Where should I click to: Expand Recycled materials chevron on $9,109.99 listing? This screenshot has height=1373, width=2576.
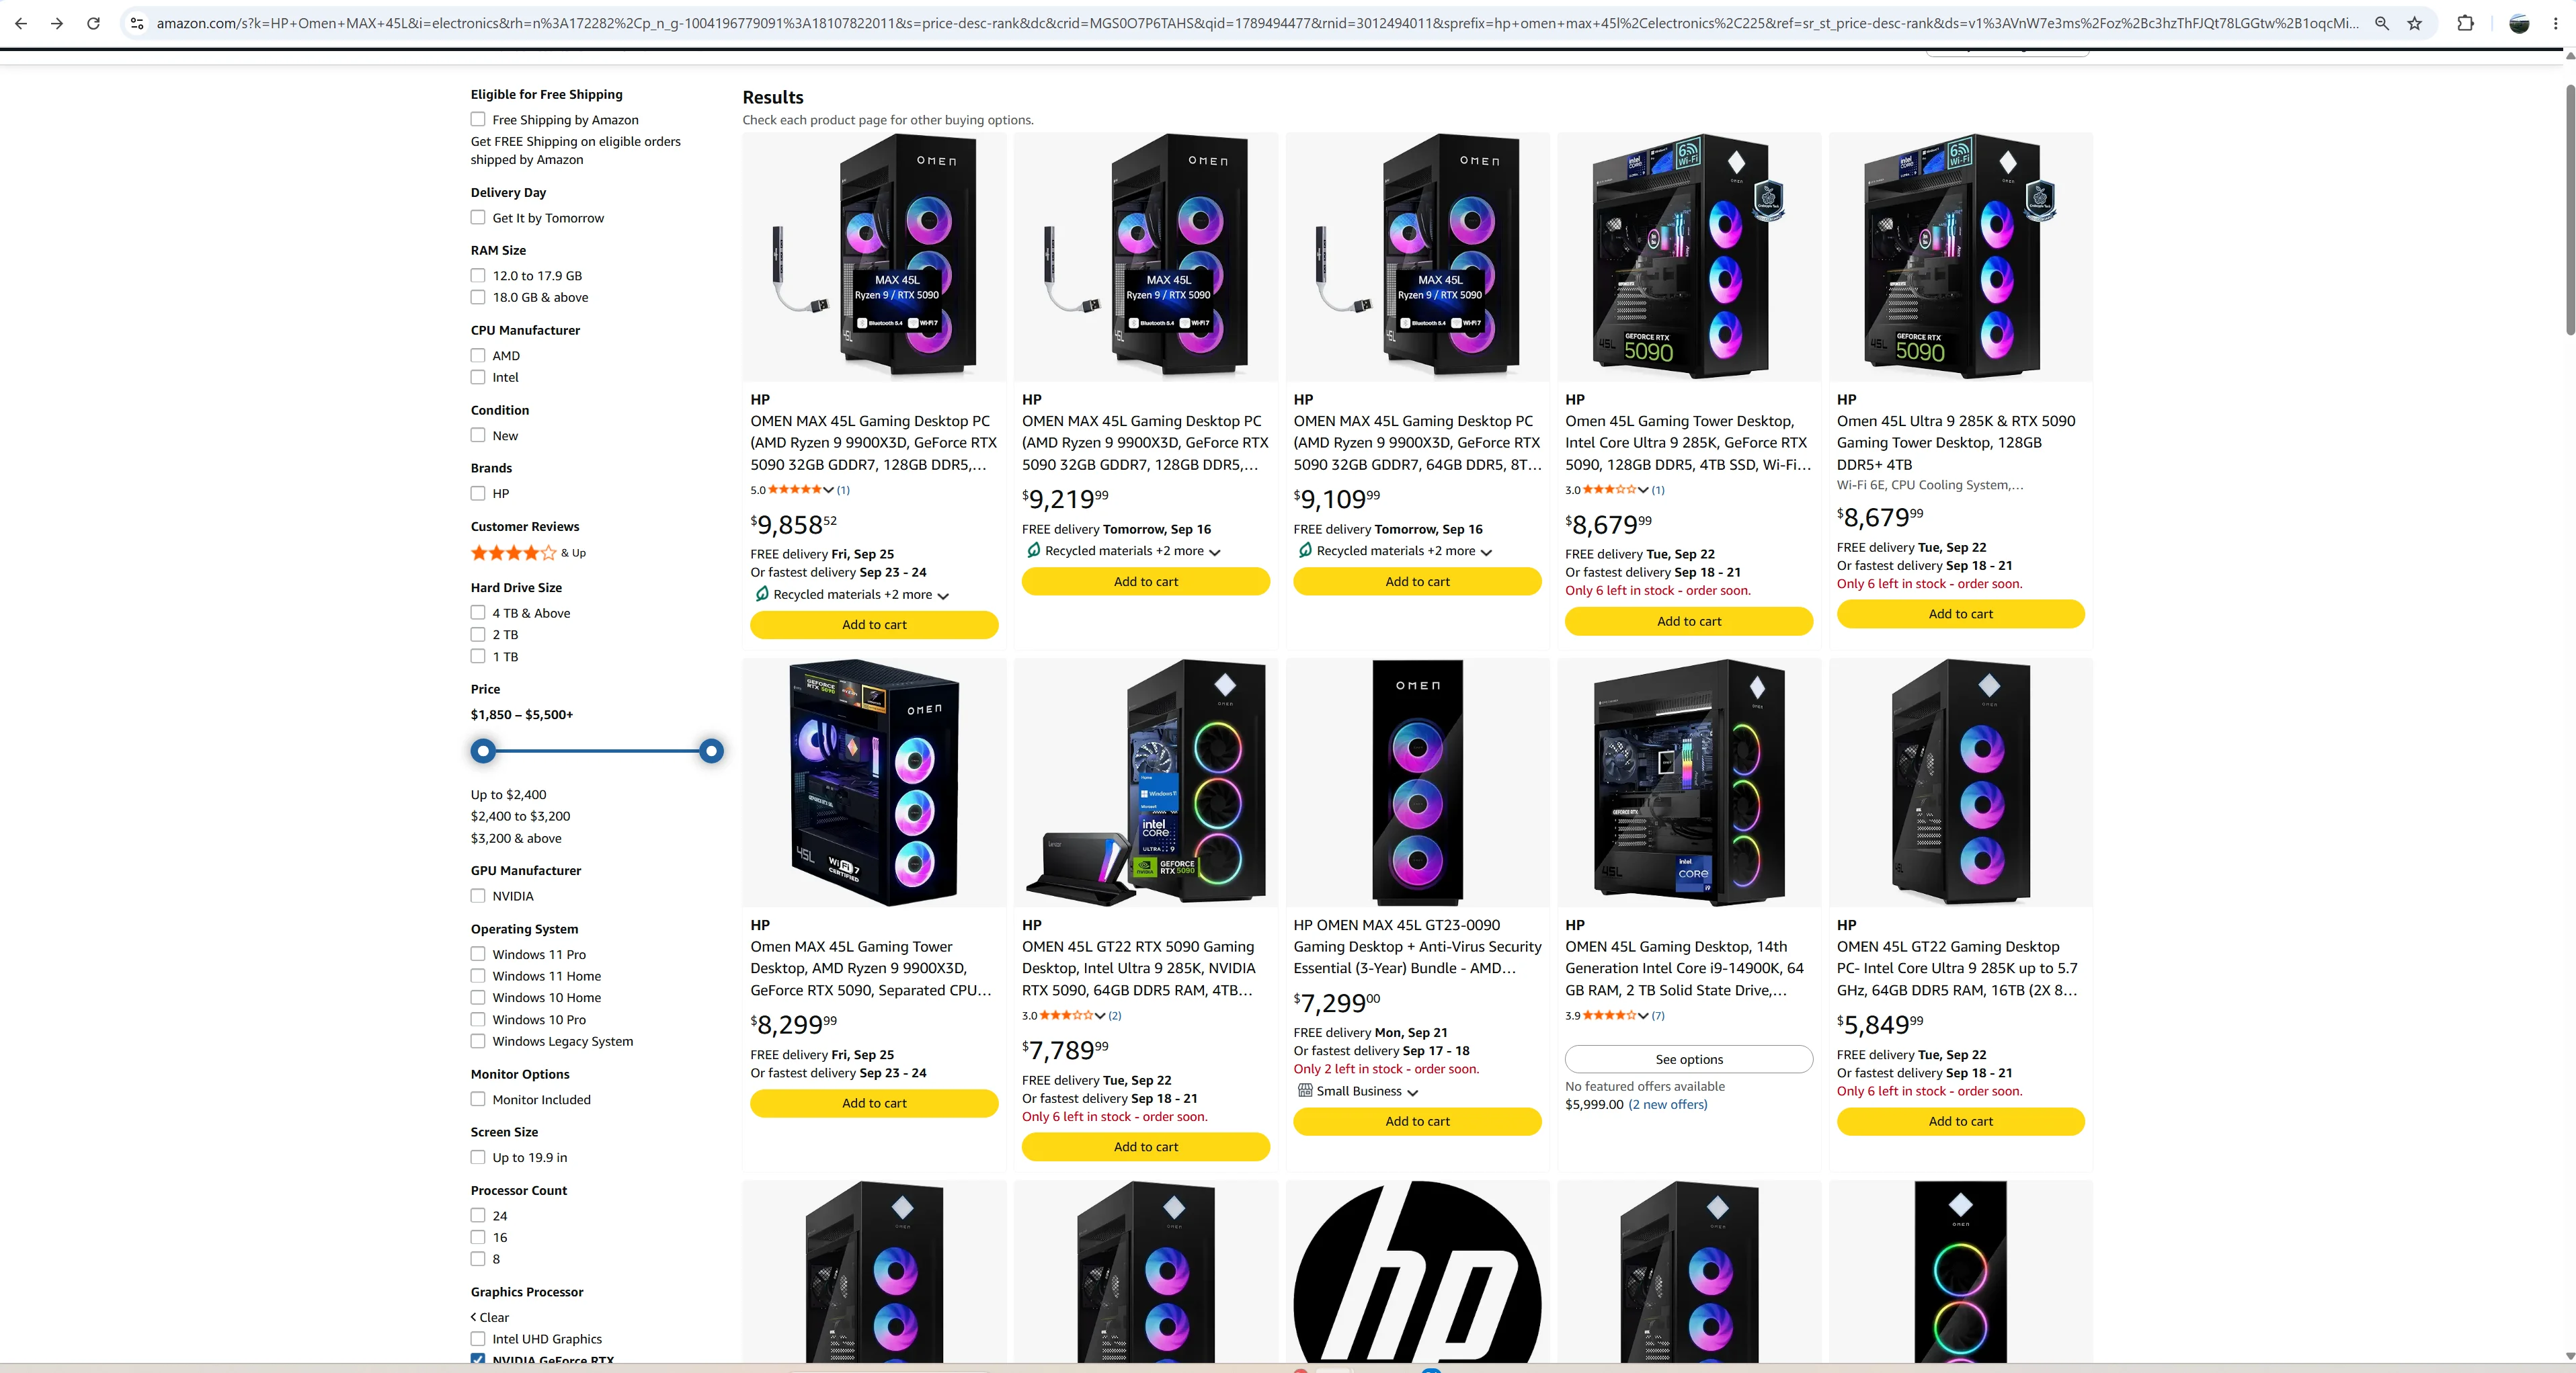(1486, 552)
